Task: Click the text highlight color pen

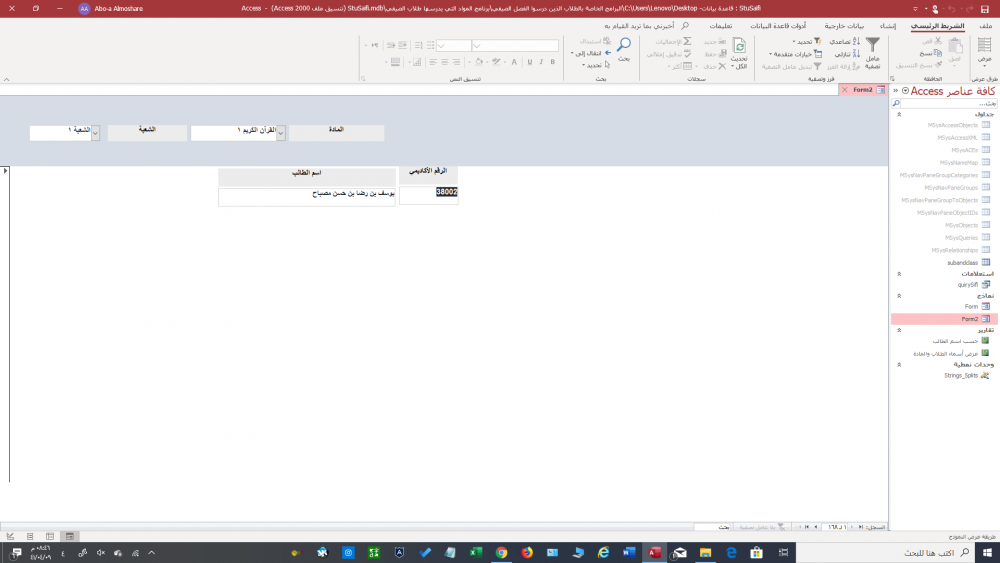Action: click(496, 62)
